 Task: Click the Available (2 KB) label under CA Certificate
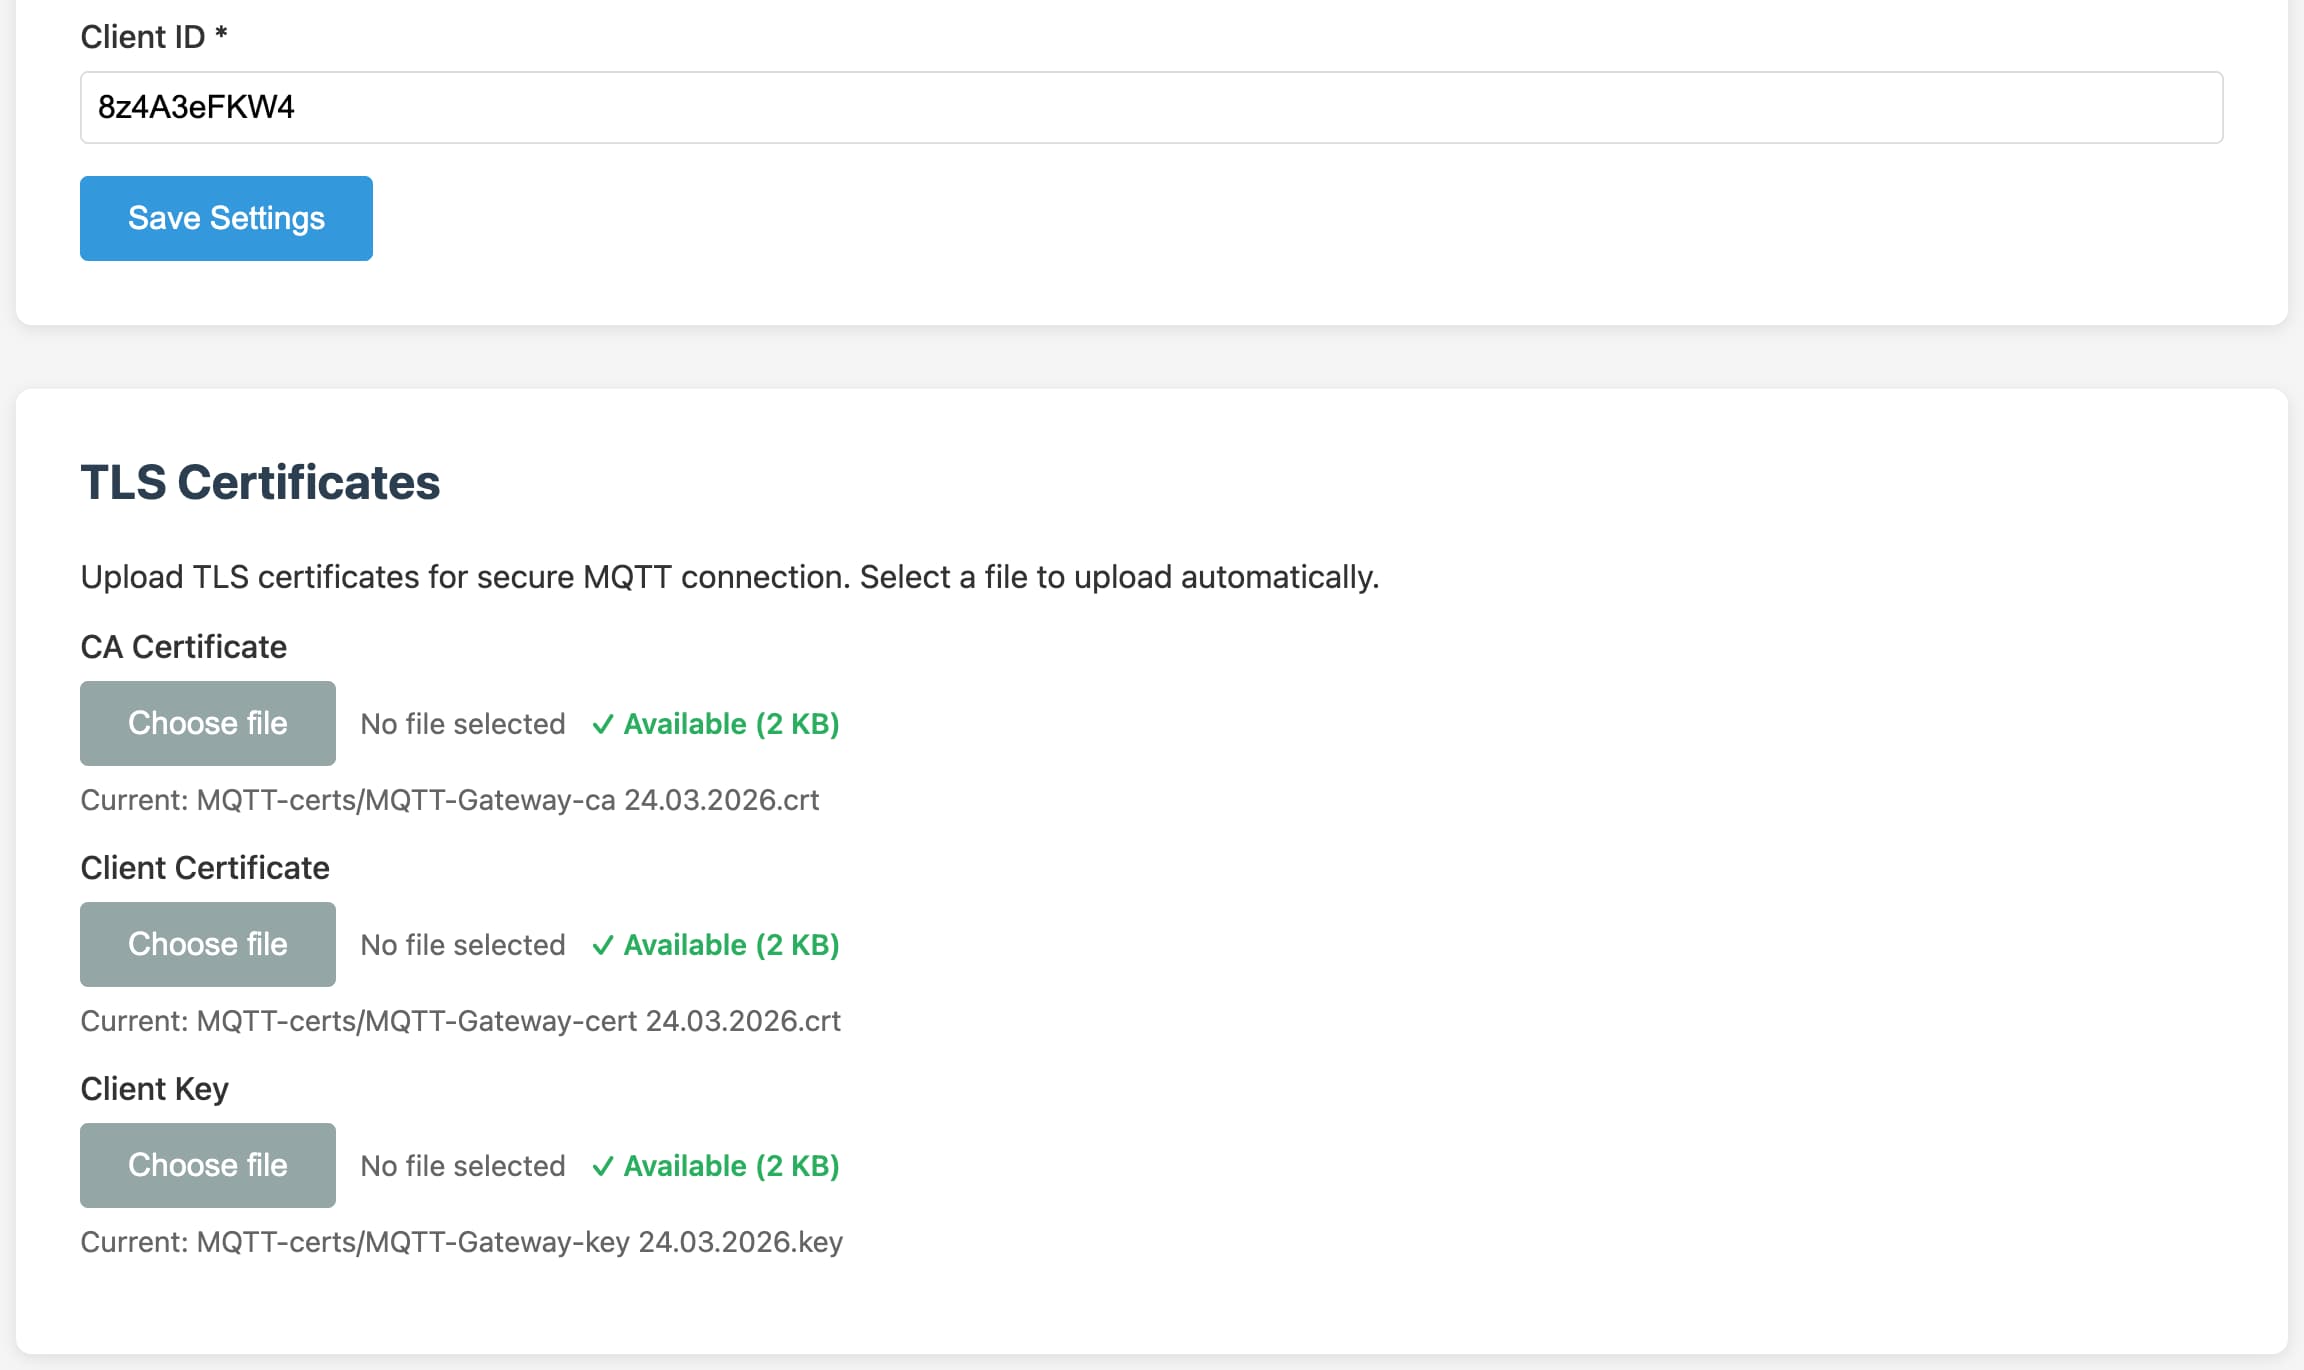click(731, 723)
